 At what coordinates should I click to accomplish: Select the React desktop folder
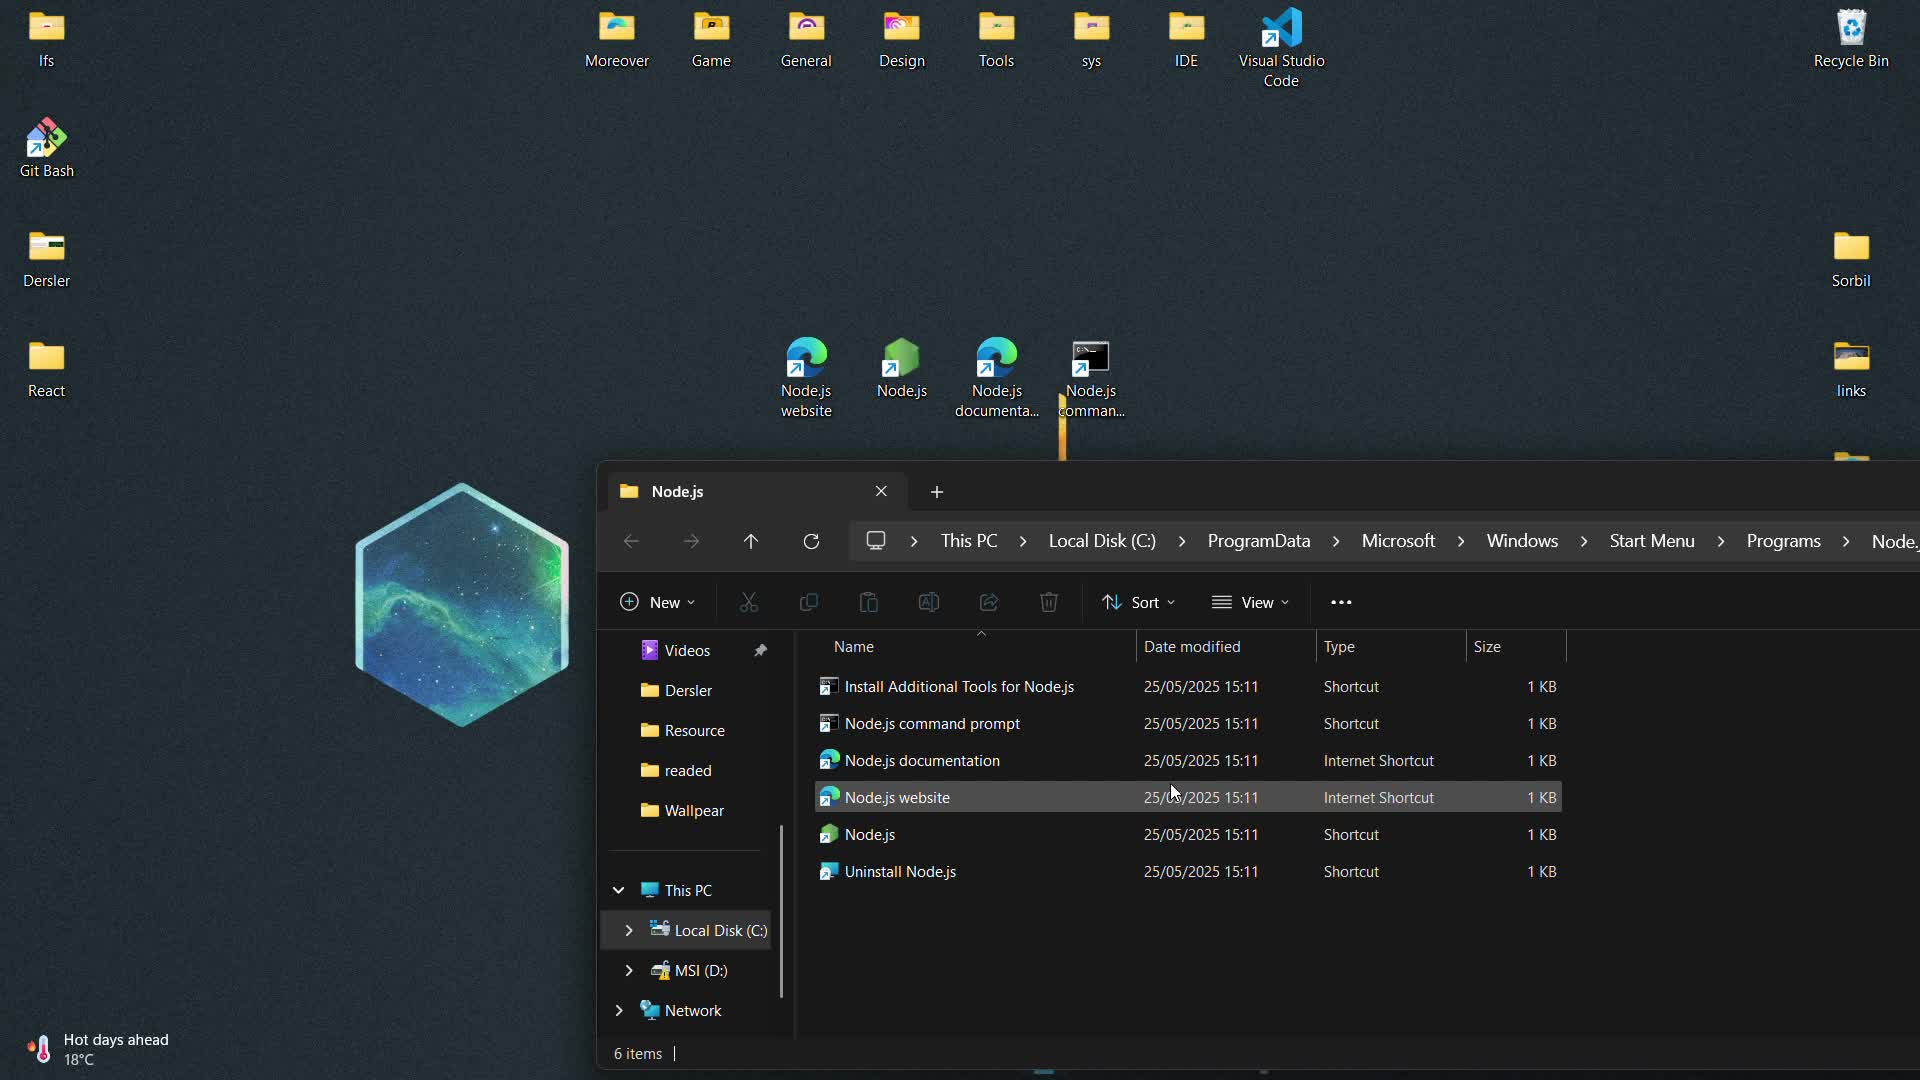coord(47,368)
